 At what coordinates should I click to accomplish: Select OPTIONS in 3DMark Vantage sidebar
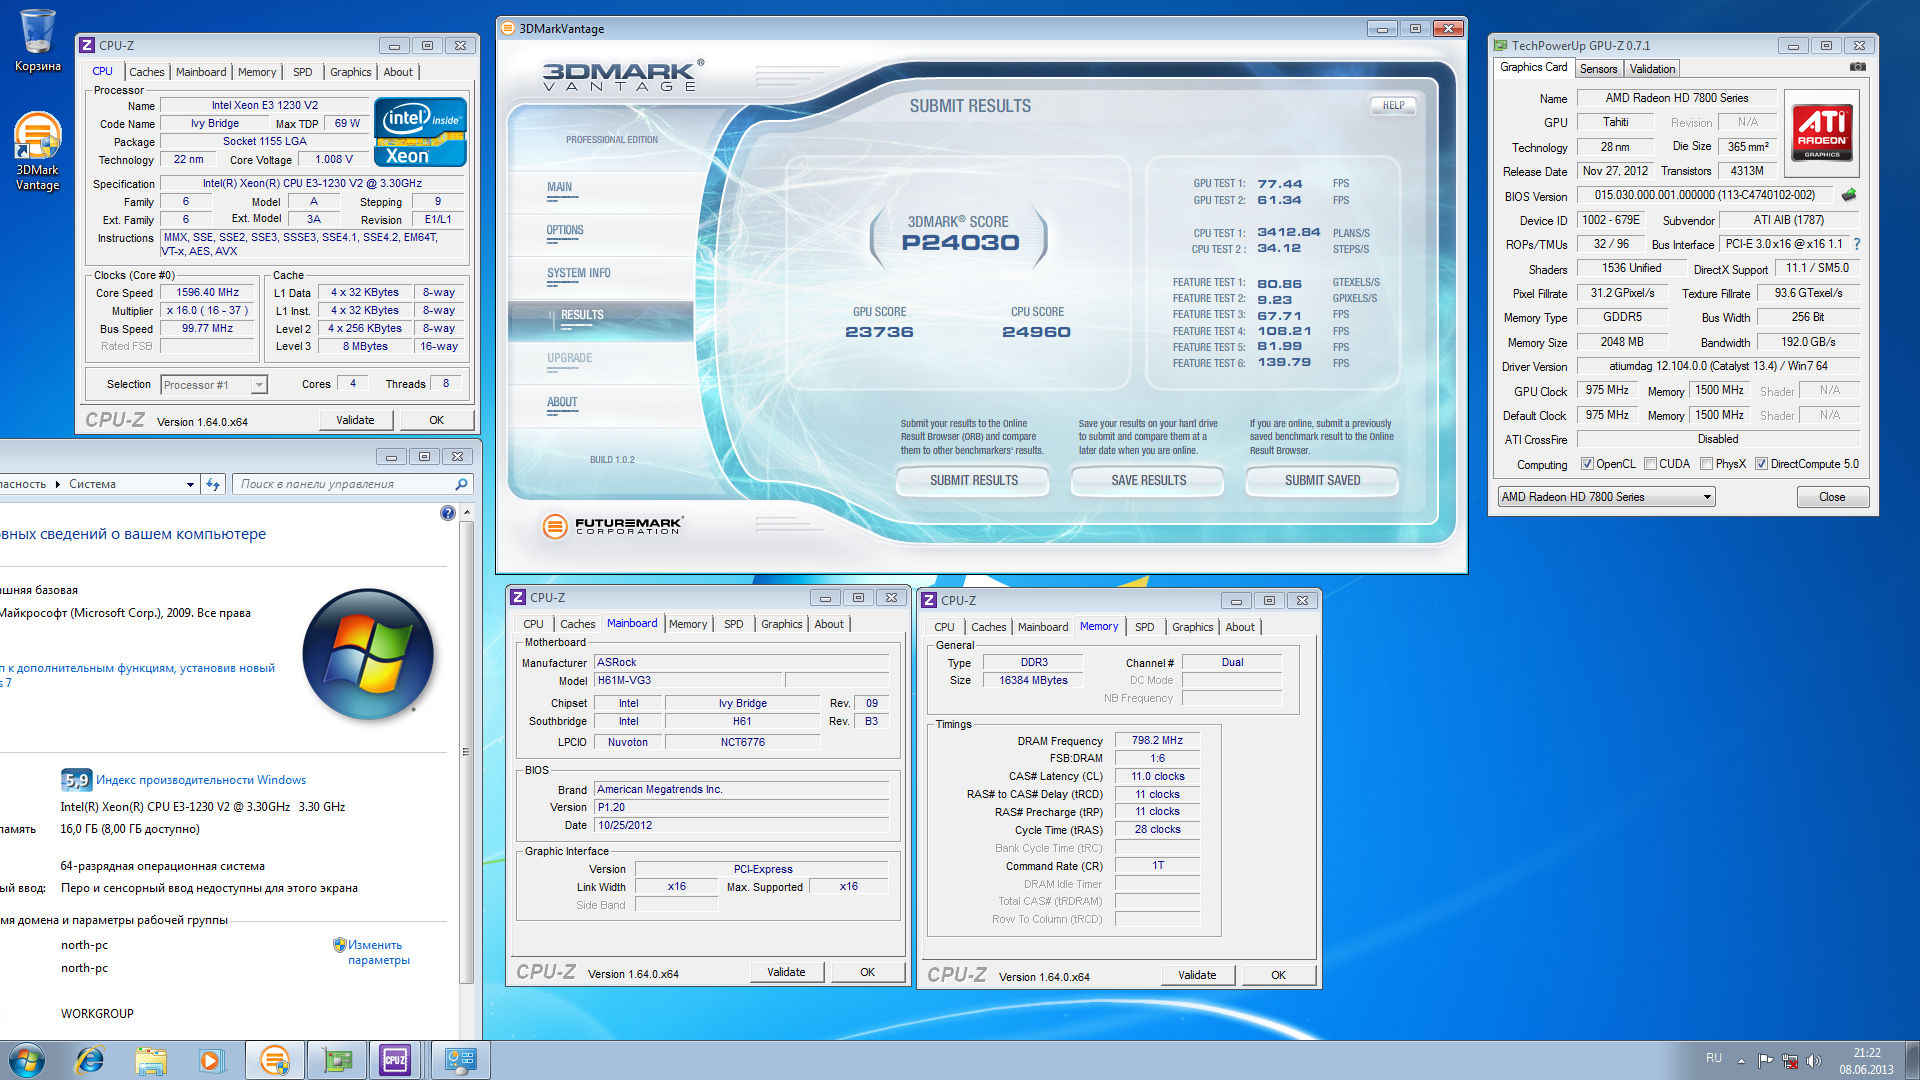coord(565,230)
